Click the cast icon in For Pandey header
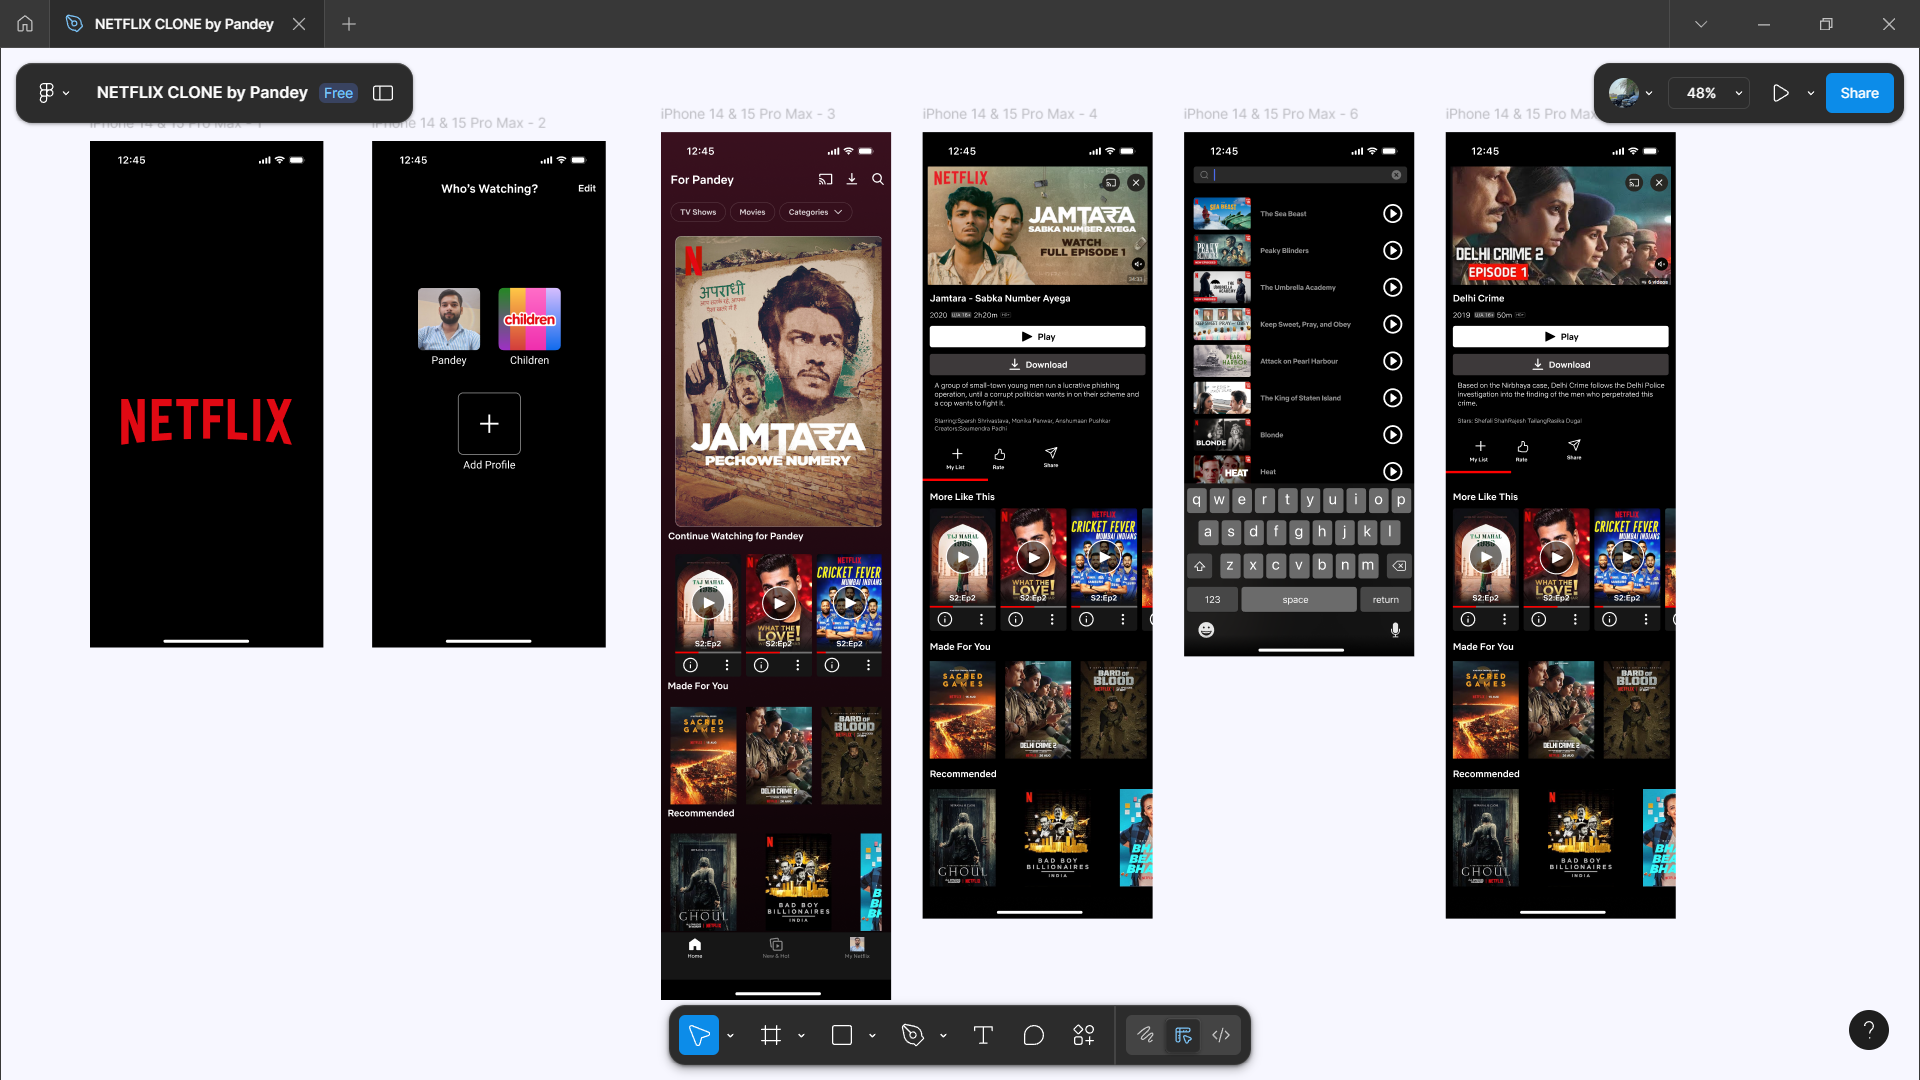 click(825, 179)
